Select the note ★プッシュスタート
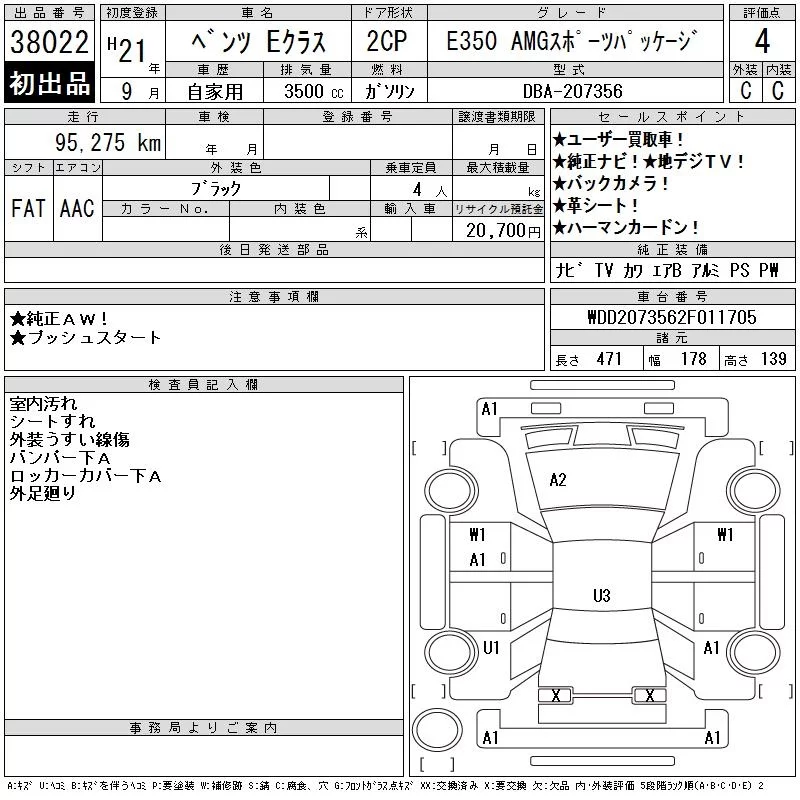Image resolution: width=800 pixels, height=800 pixels. click(85, 338)
